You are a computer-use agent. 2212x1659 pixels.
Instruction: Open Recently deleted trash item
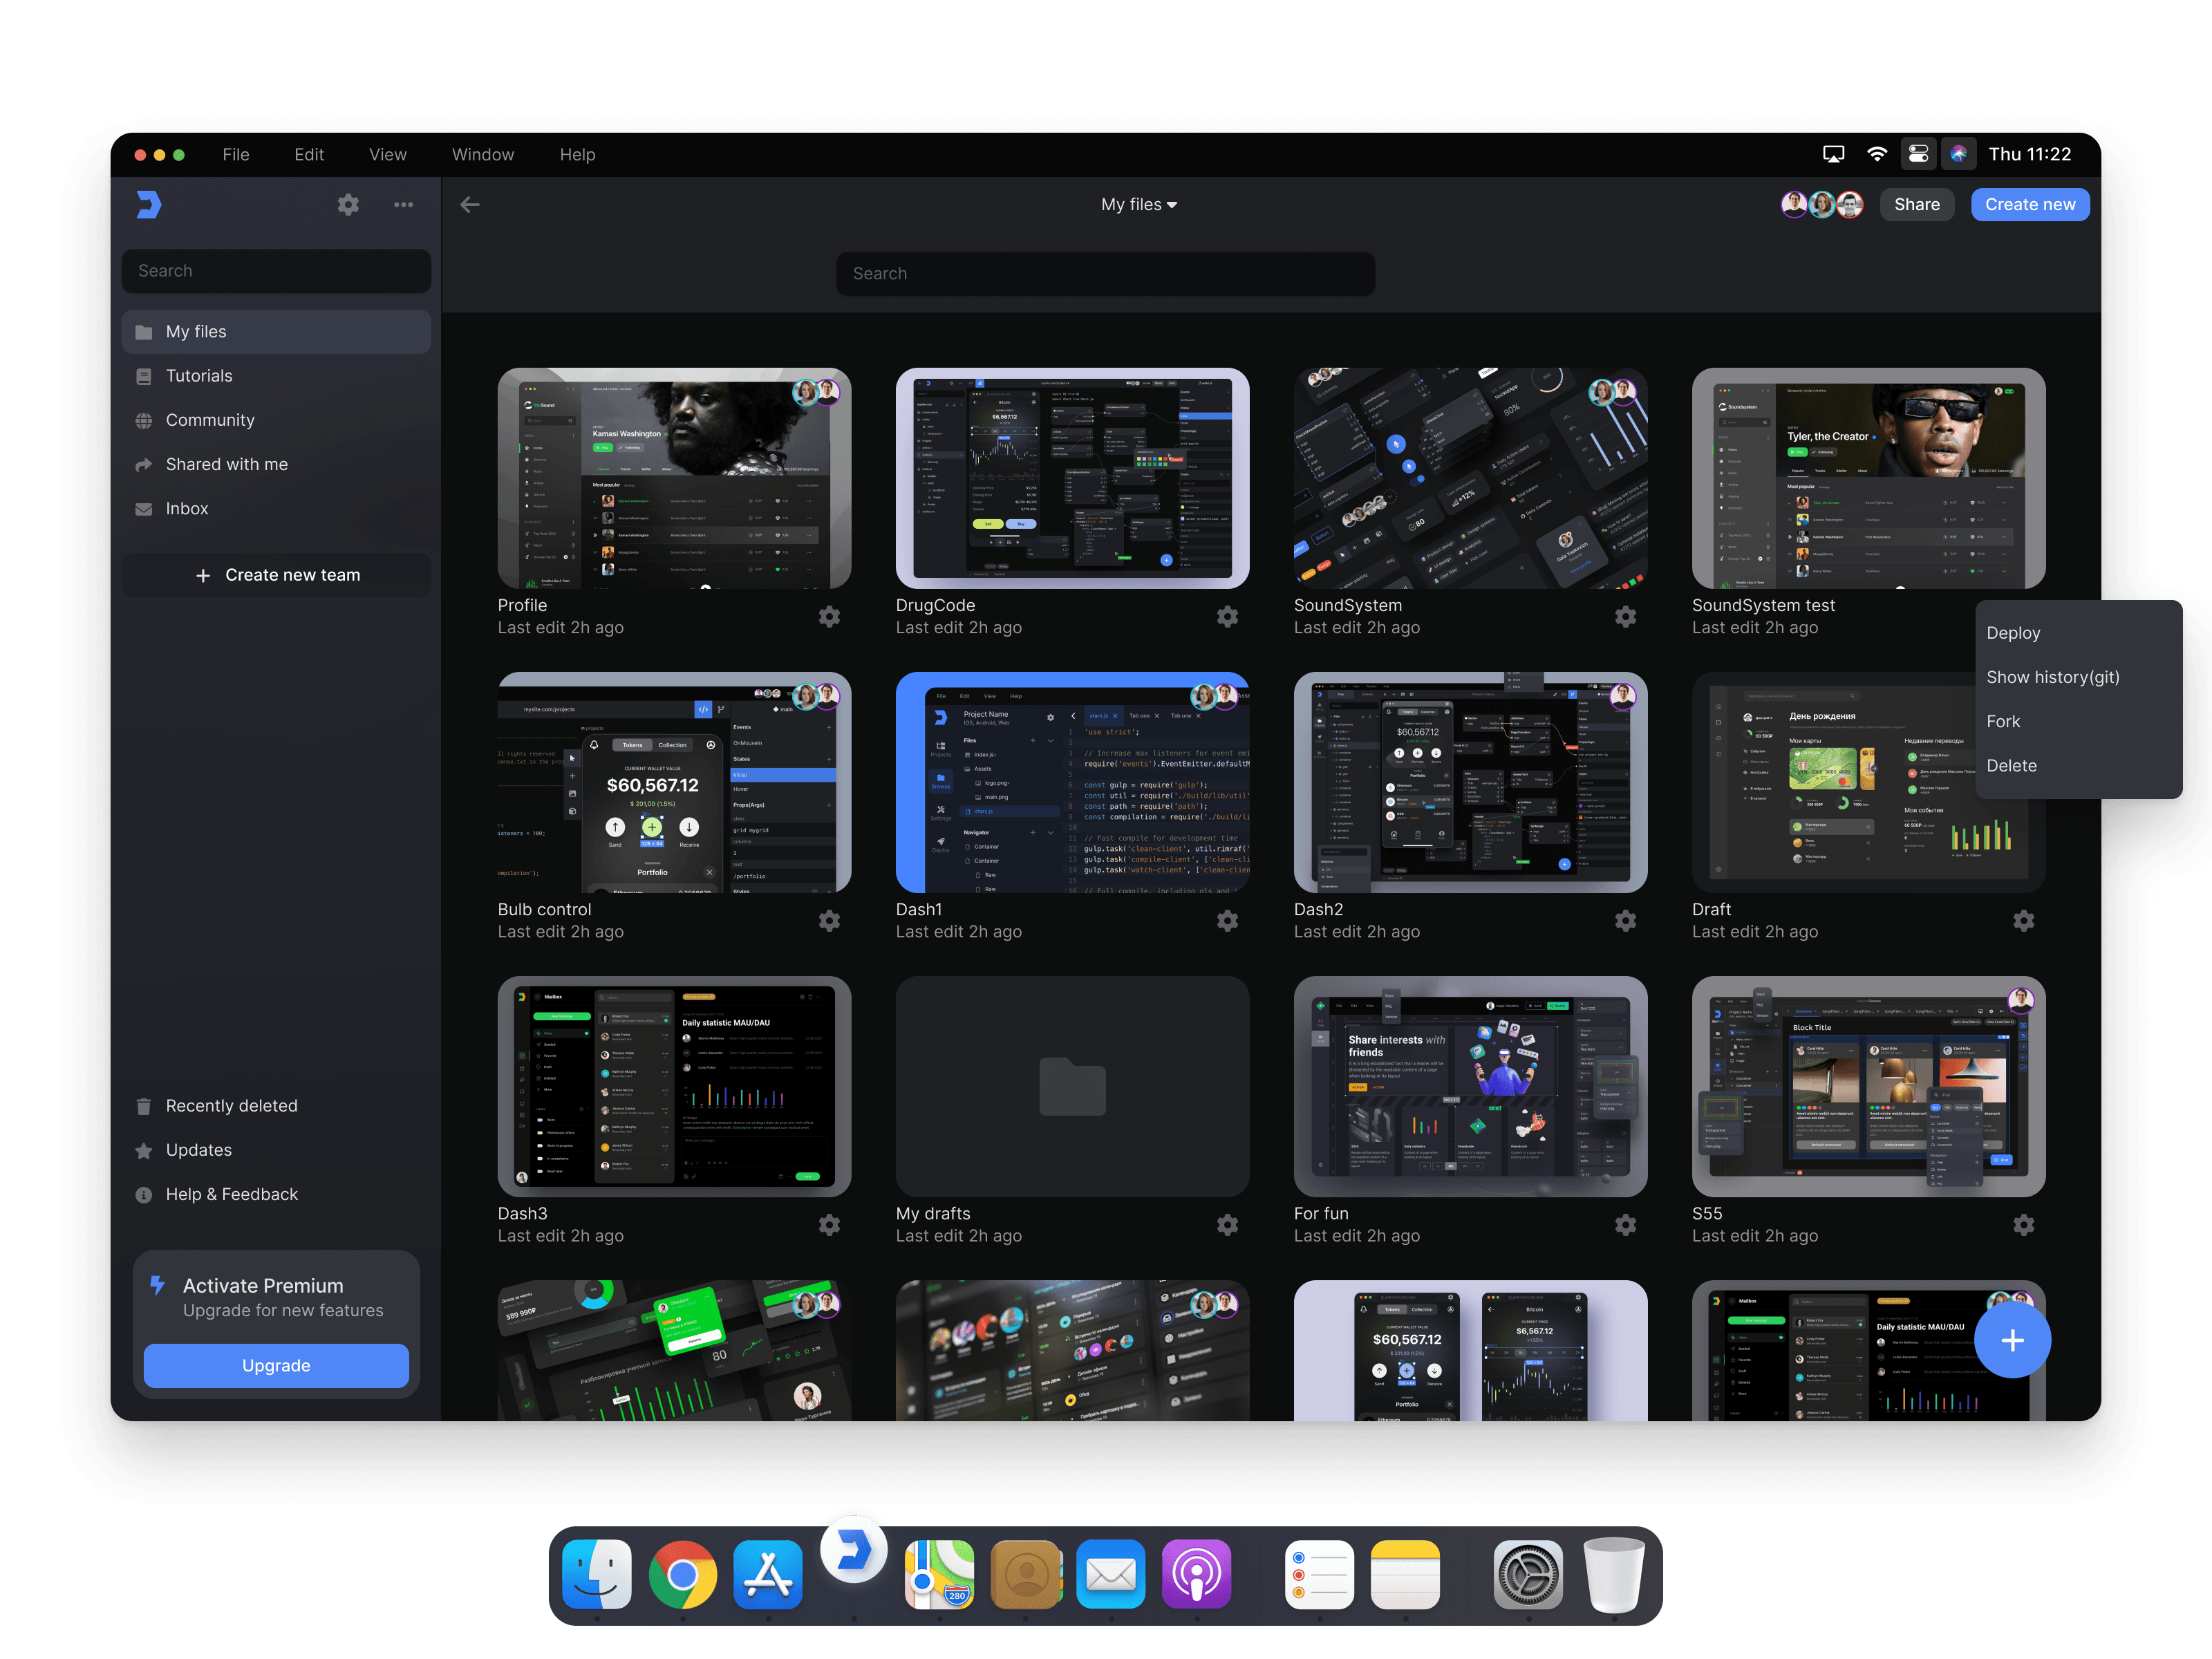(x=231, y=1106)
